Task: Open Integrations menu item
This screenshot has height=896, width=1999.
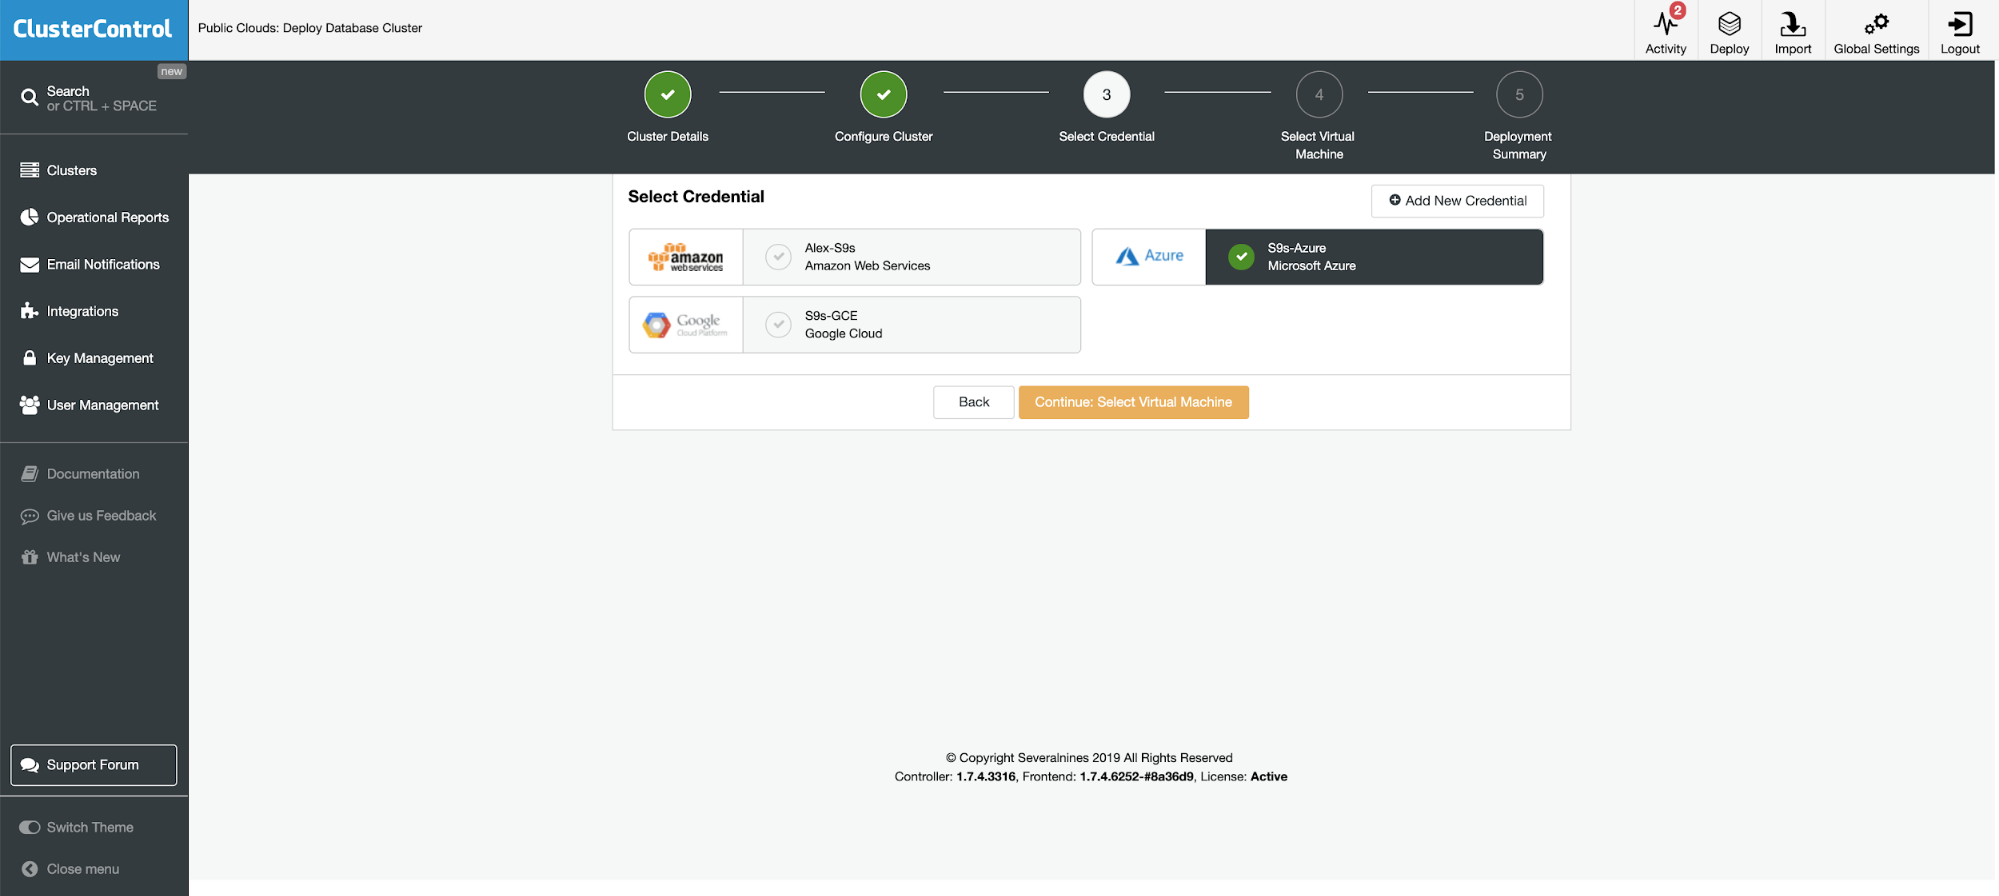Action: coord(83,311)
